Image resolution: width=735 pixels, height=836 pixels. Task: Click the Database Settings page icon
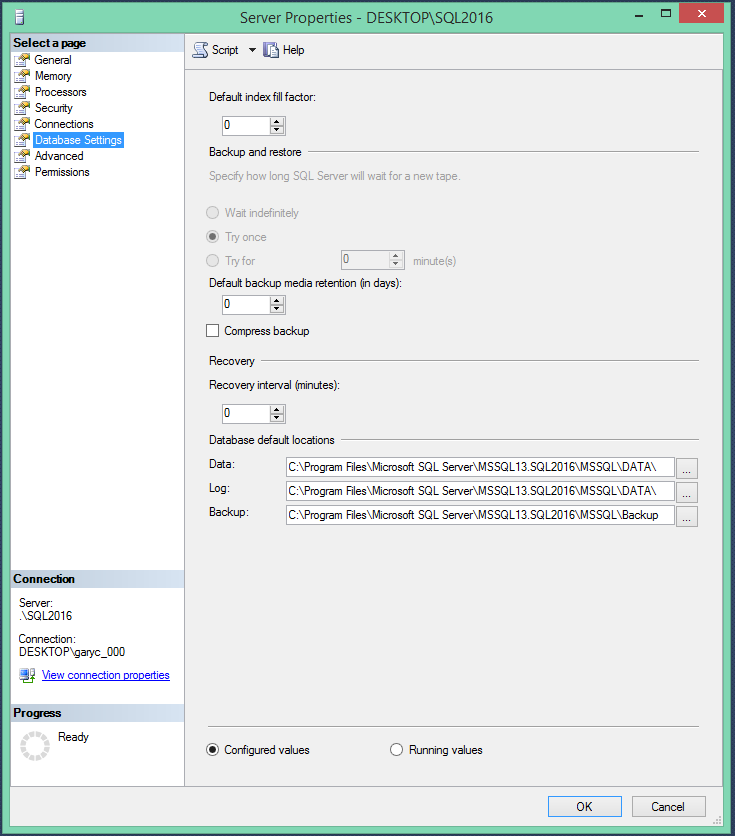point(22,140)
